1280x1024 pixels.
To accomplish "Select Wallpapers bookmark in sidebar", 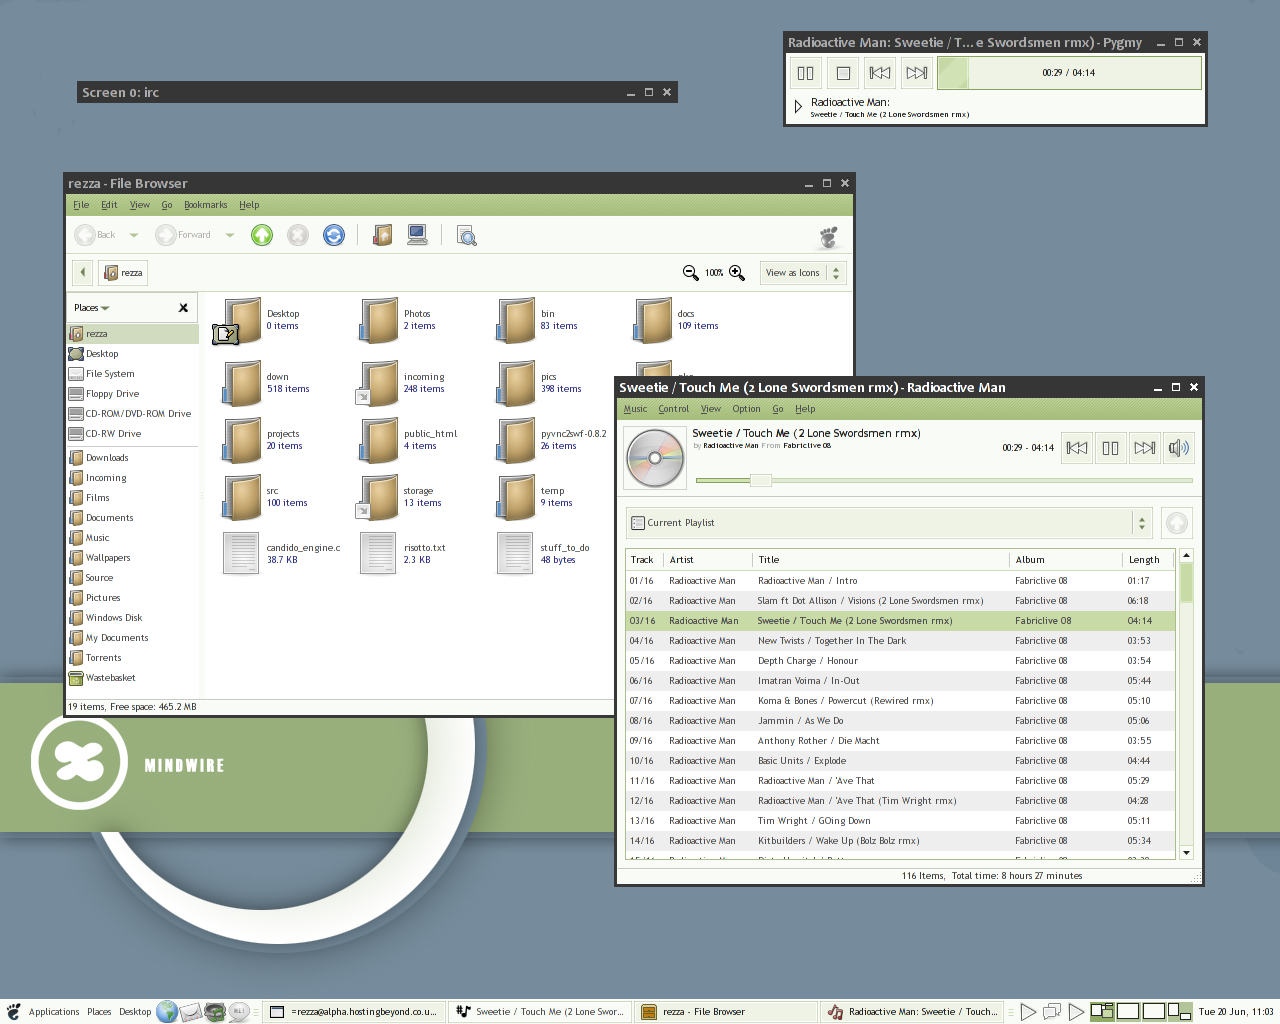I will pos(133,558).
